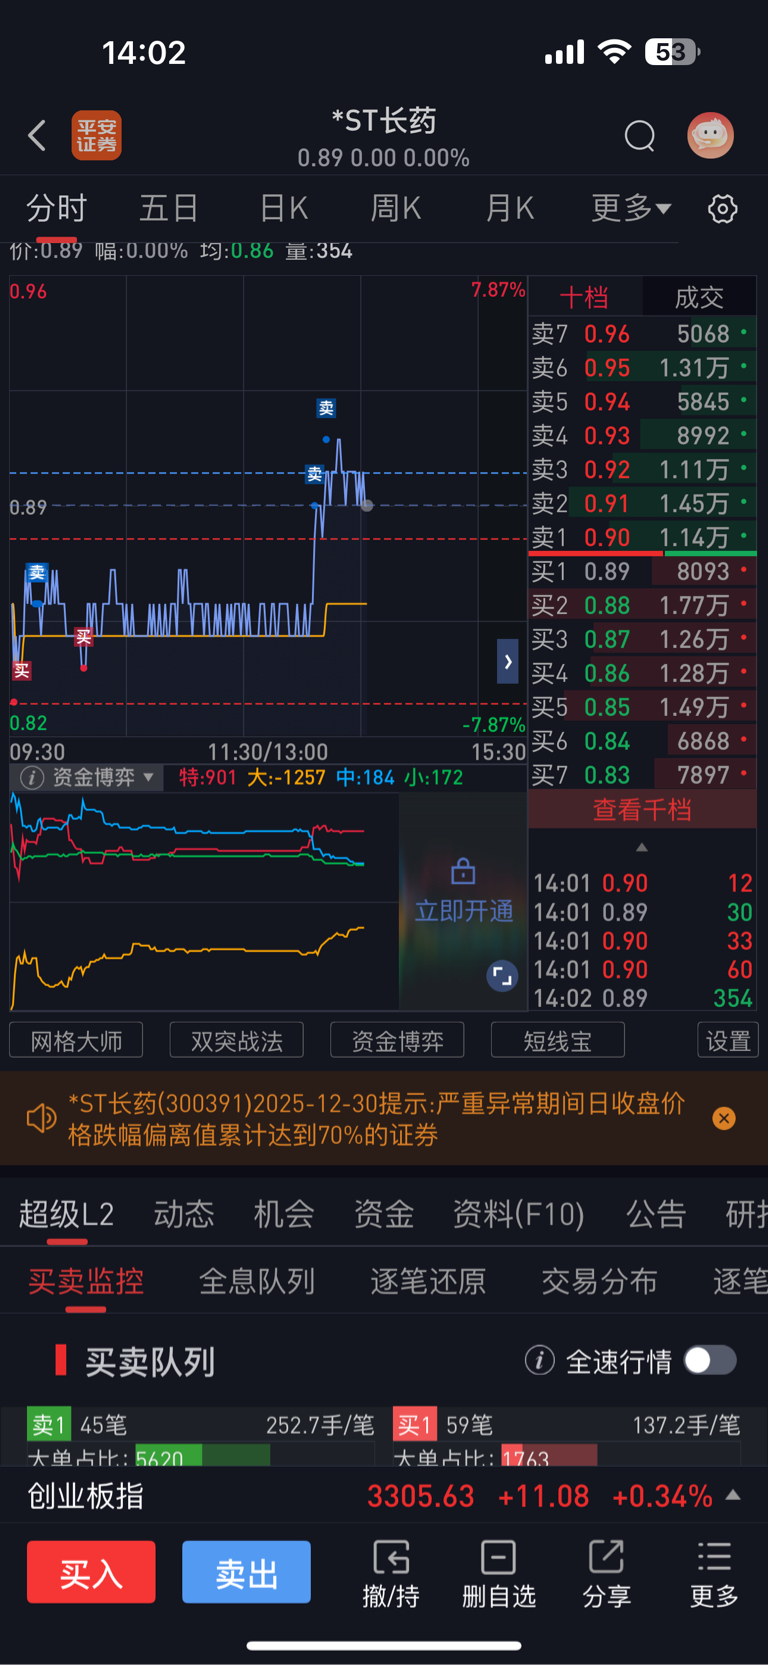Tap the 短线宝 button
The height and width of the screenshot is (1665, 768).
point(558,1041)
